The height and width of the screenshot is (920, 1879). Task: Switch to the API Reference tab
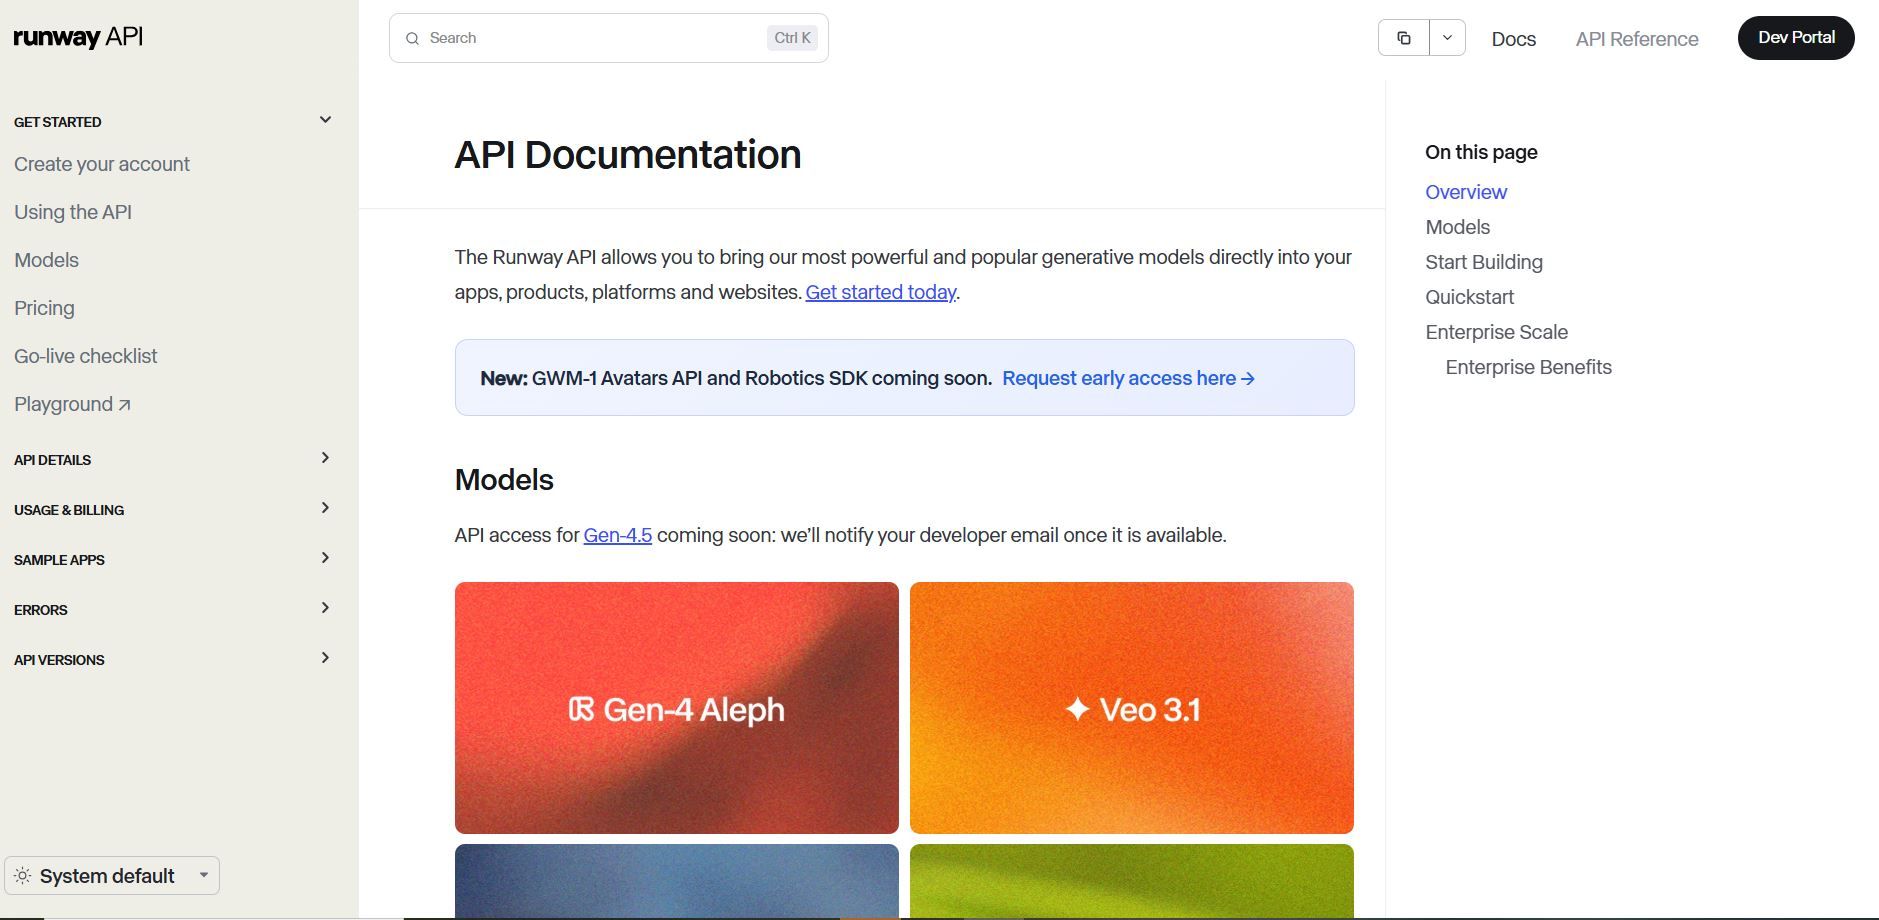tap(1636, 39)
